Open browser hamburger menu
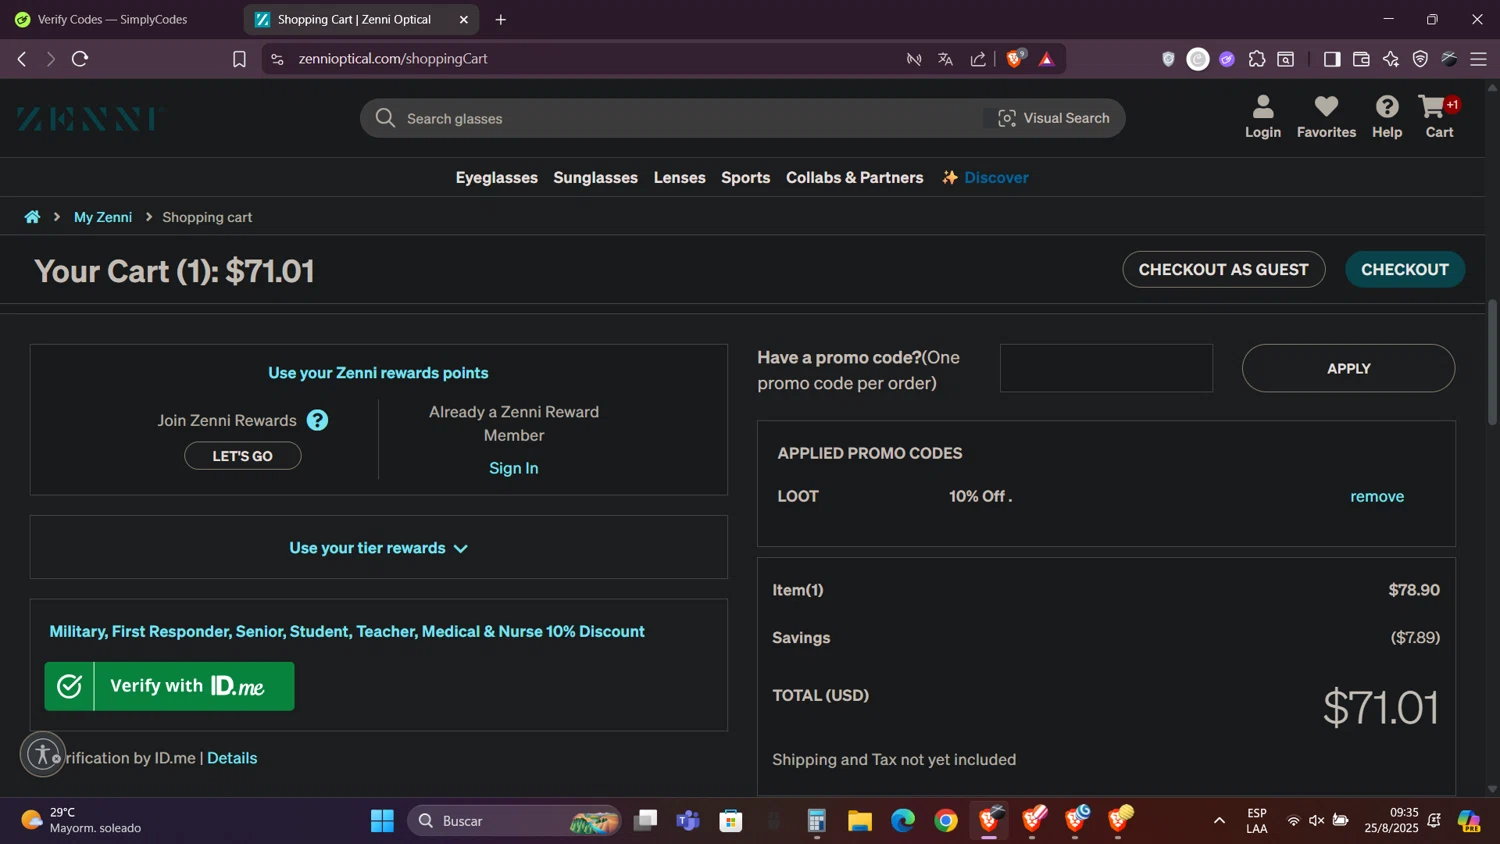This screenshot has width=1500, height=844. (1478, 59)
